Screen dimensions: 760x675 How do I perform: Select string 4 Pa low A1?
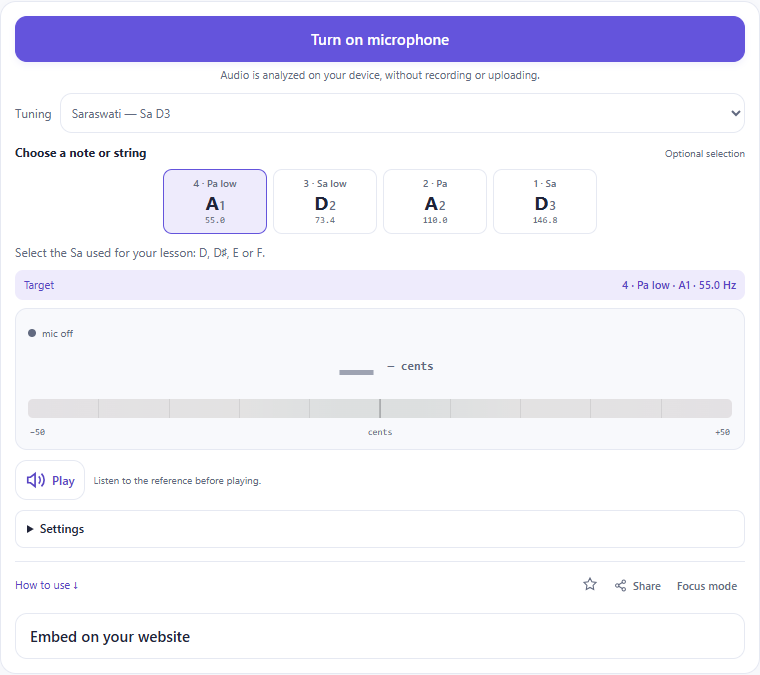(x=215, y=201)
